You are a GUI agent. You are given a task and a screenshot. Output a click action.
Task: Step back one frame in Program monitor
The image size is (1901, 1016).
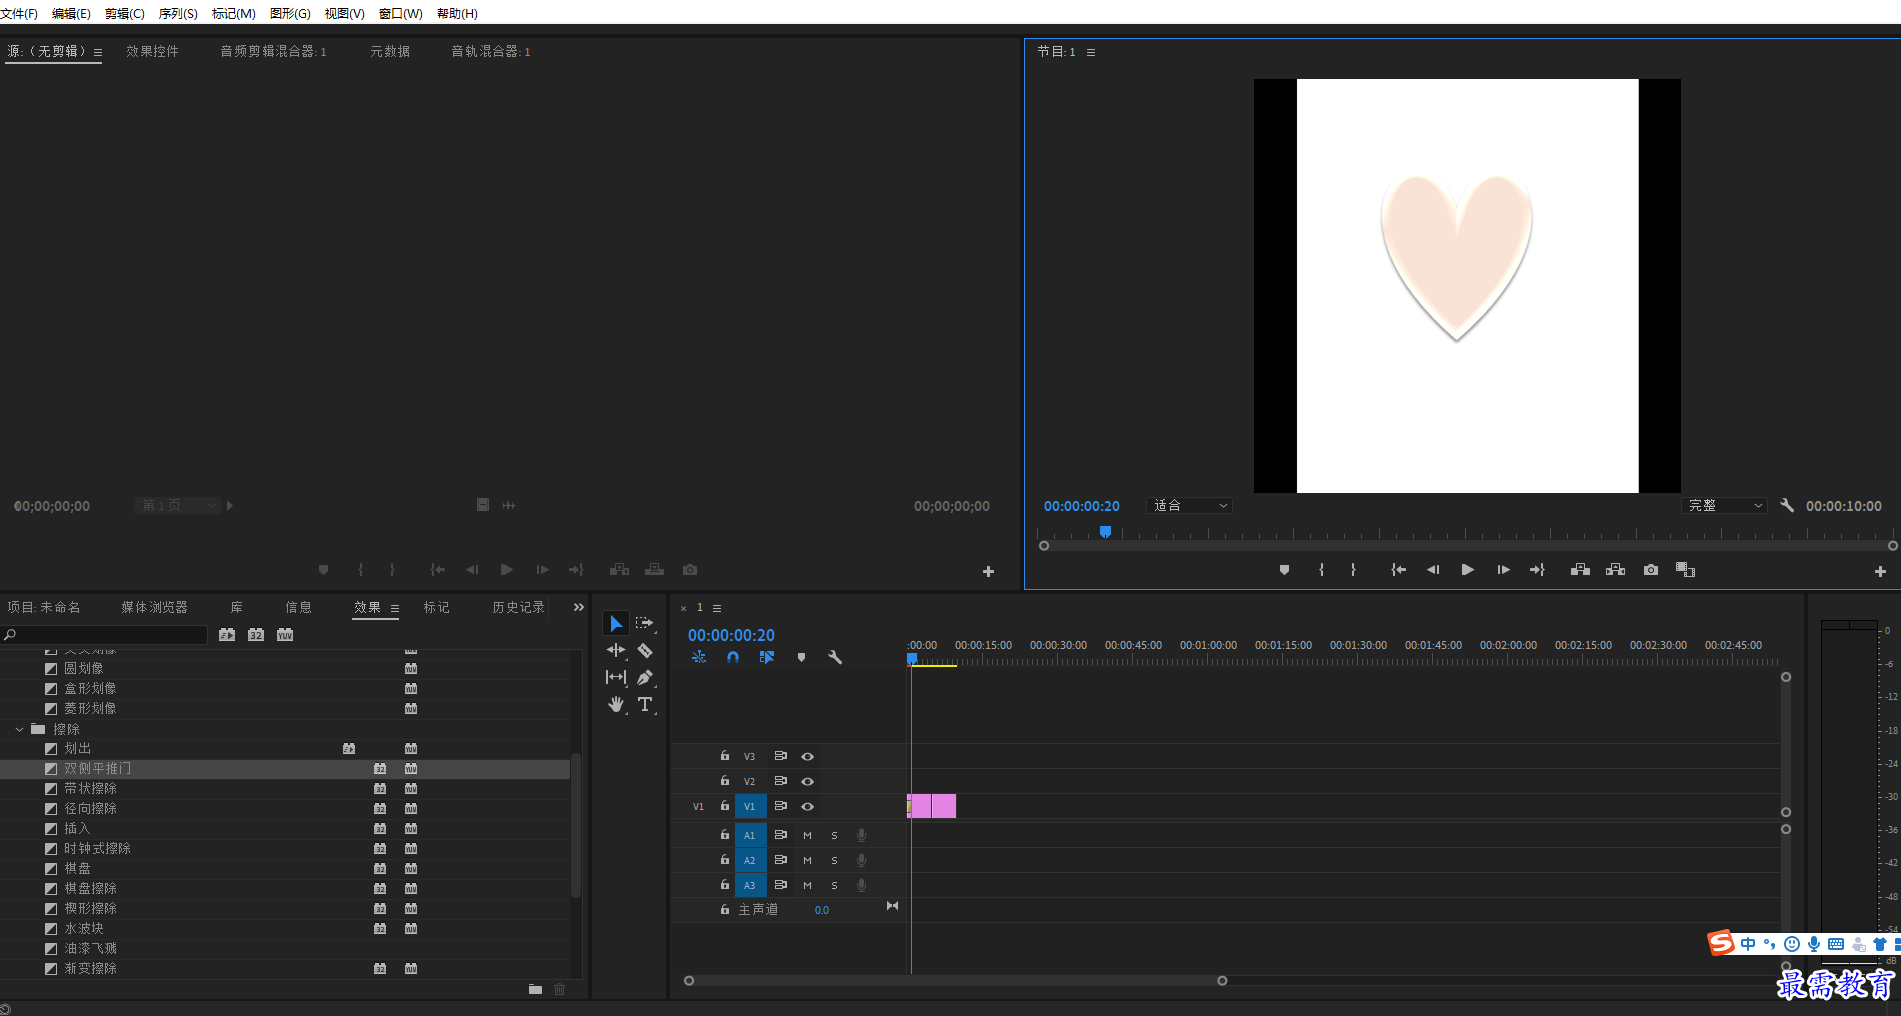click(x=1432, y=570)
